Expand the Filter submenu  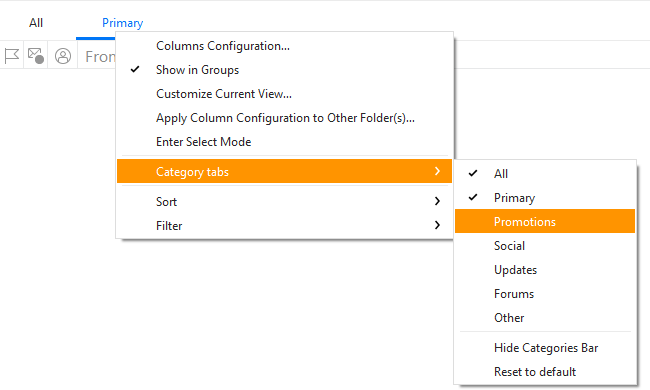point(284,225)
